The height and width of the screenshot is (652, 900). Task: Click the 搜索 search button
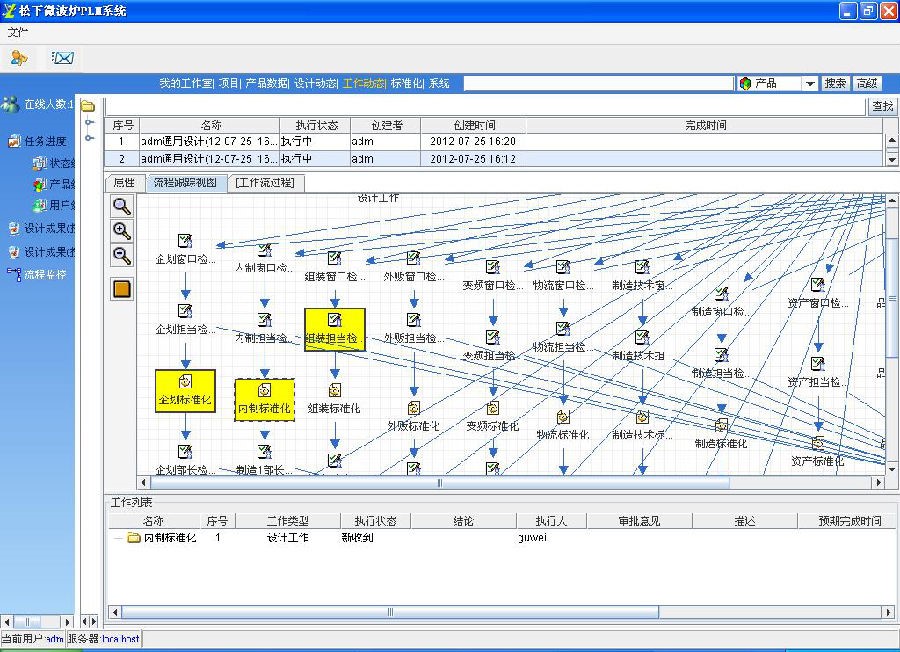click(x=835, y=84)
